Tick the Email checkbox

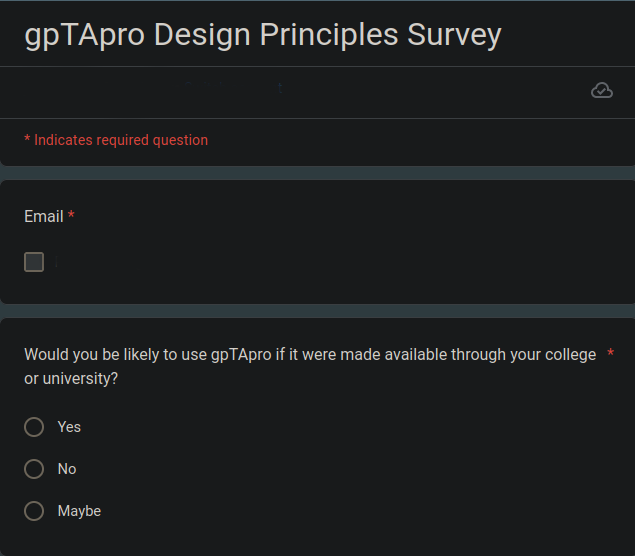click(x=34, y=262)
